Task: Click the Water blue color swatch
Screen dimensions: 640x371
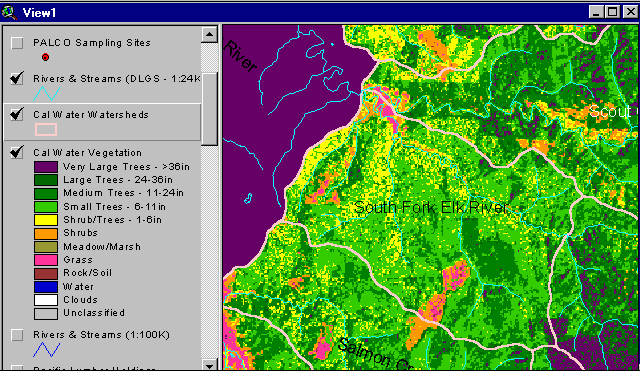Action: 46,287
